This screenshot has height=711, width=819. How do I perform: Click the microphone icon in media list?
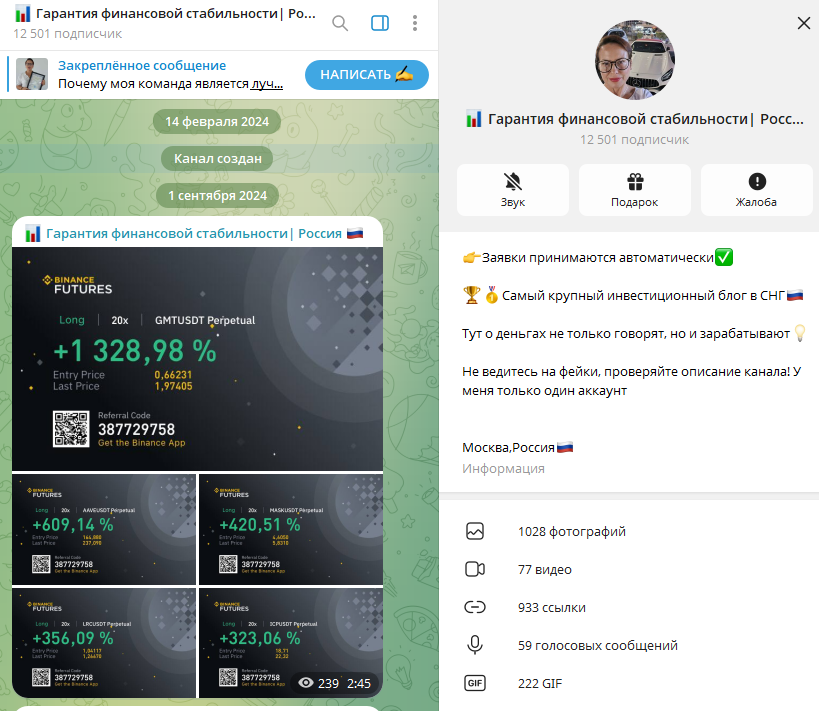pyautogui.click(x=475, y=645)
